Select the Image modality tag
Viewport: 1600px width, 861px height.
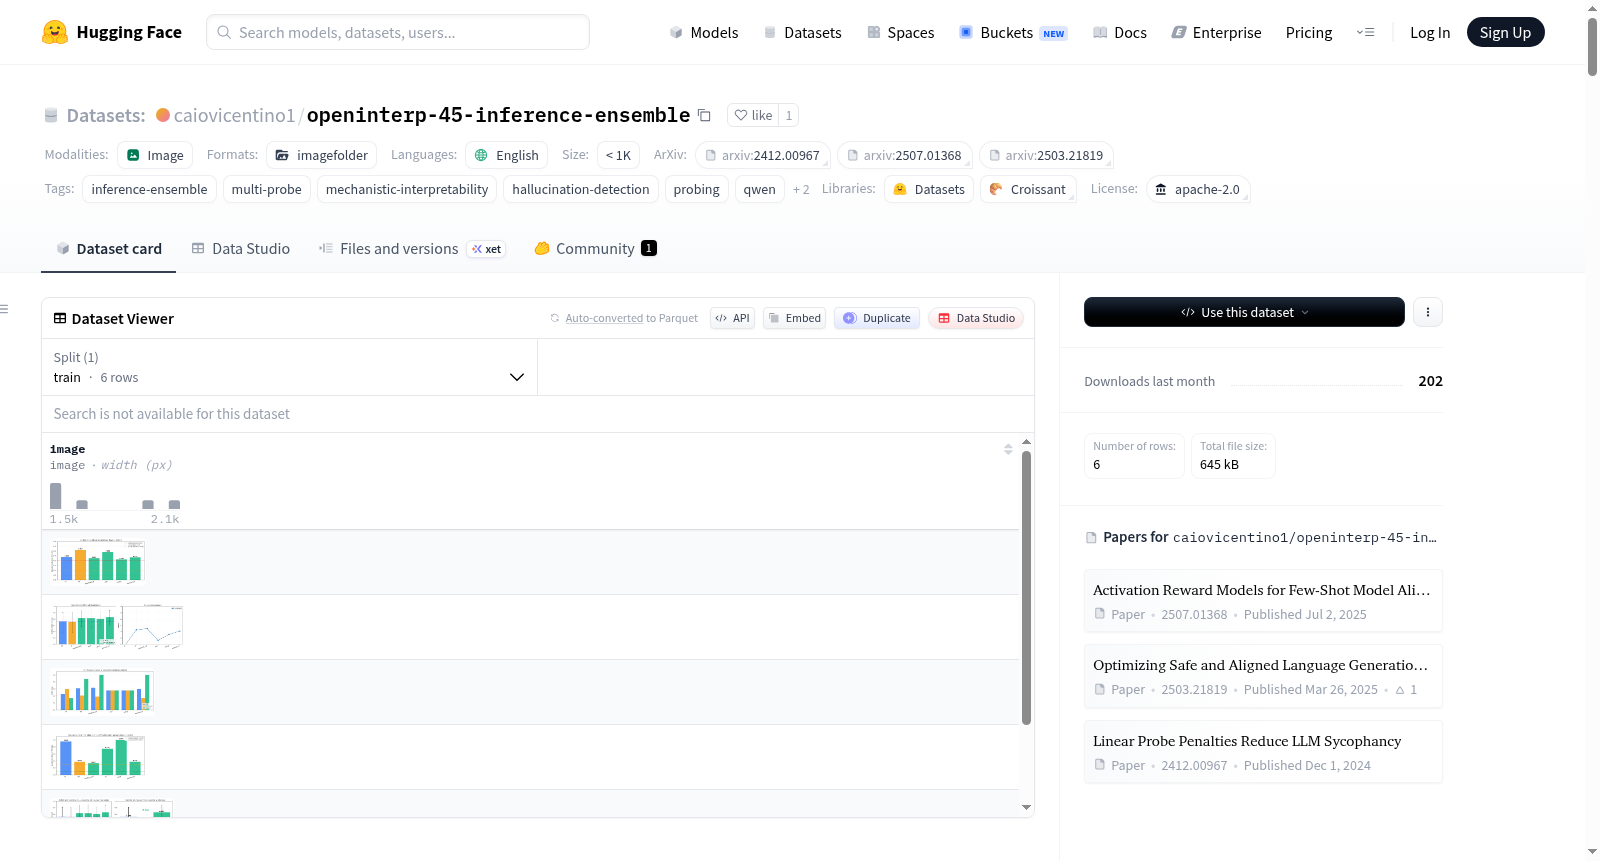pyautogui.click(x=155, y=155)
